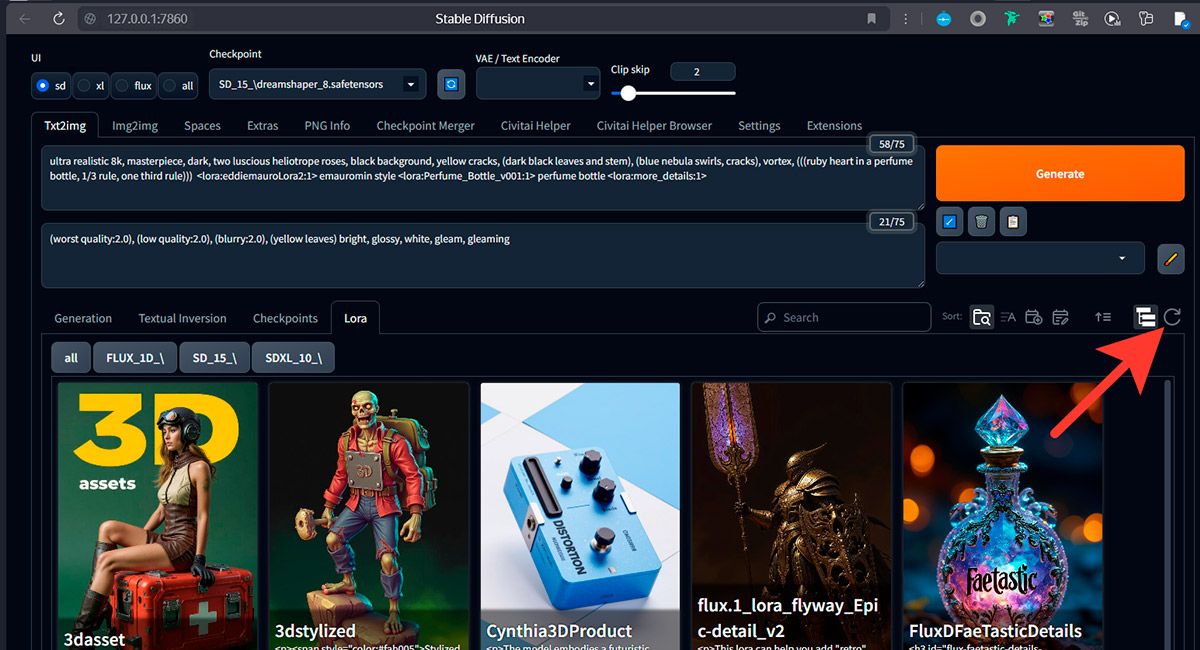Viewport: 1200px width, 650px height.
Task: Open the Spaces tab
Action: point(202,126)
